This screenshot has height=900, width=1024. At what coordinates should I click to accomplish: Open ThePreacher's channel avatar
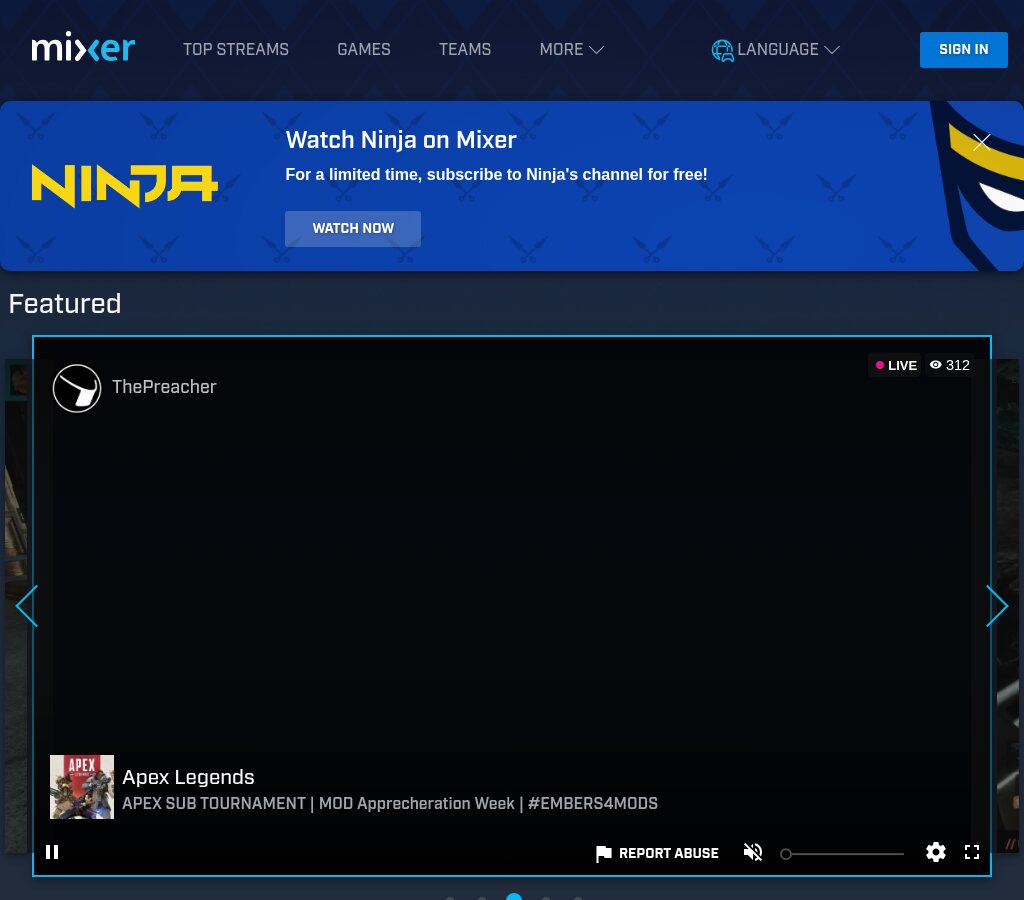point(77,388)
